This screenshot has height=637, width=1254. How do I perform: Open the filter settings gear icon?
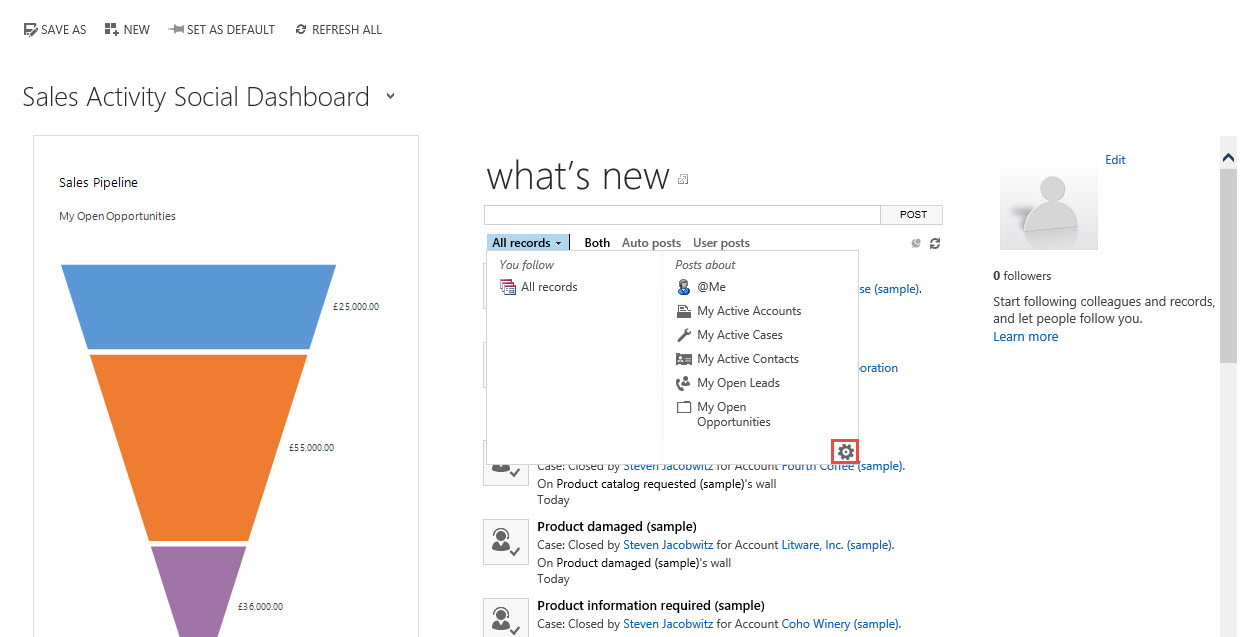click(x=846, y=452)
